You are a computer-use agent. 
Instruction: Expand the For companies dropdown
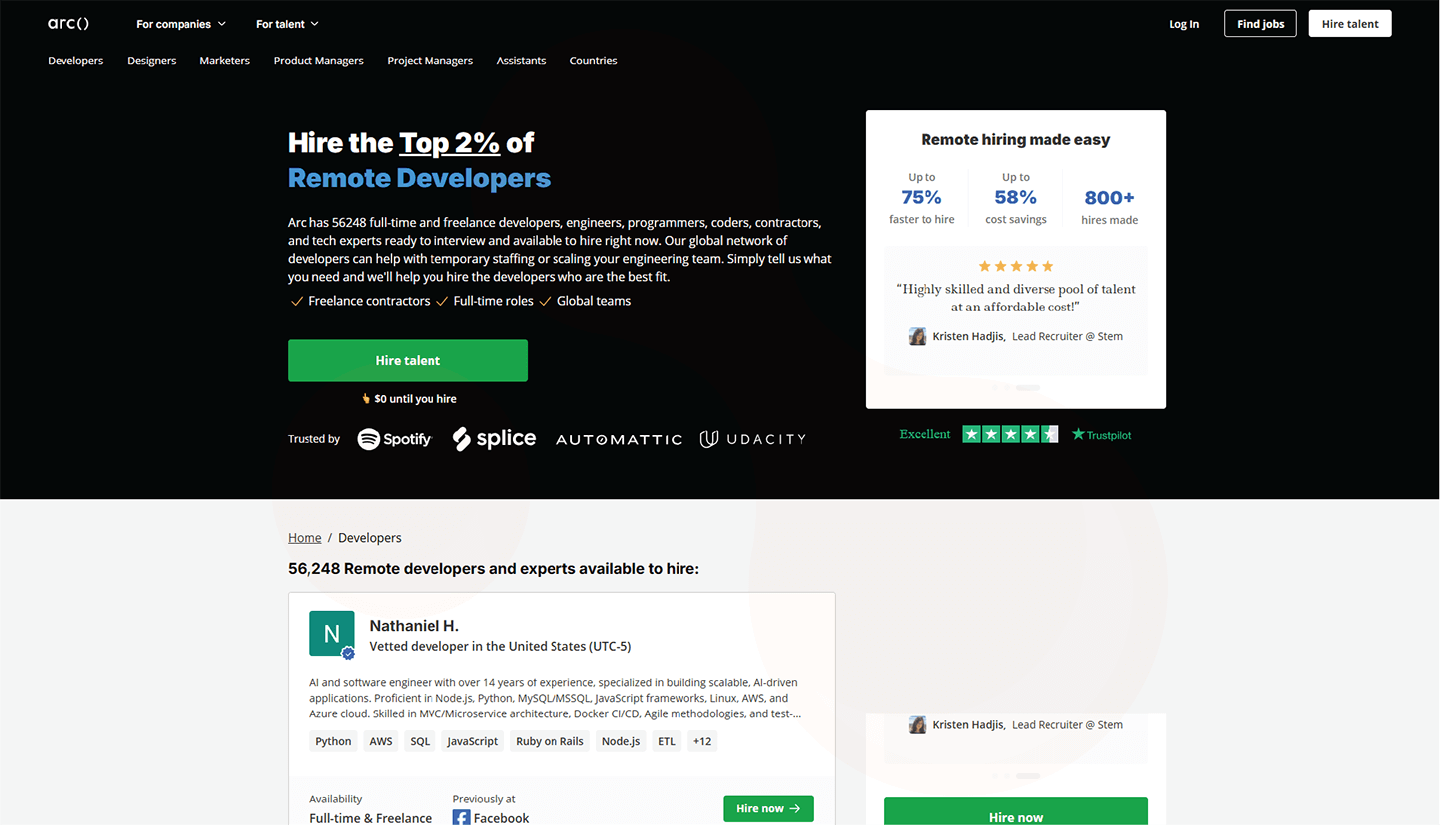(x=181, y=24)
